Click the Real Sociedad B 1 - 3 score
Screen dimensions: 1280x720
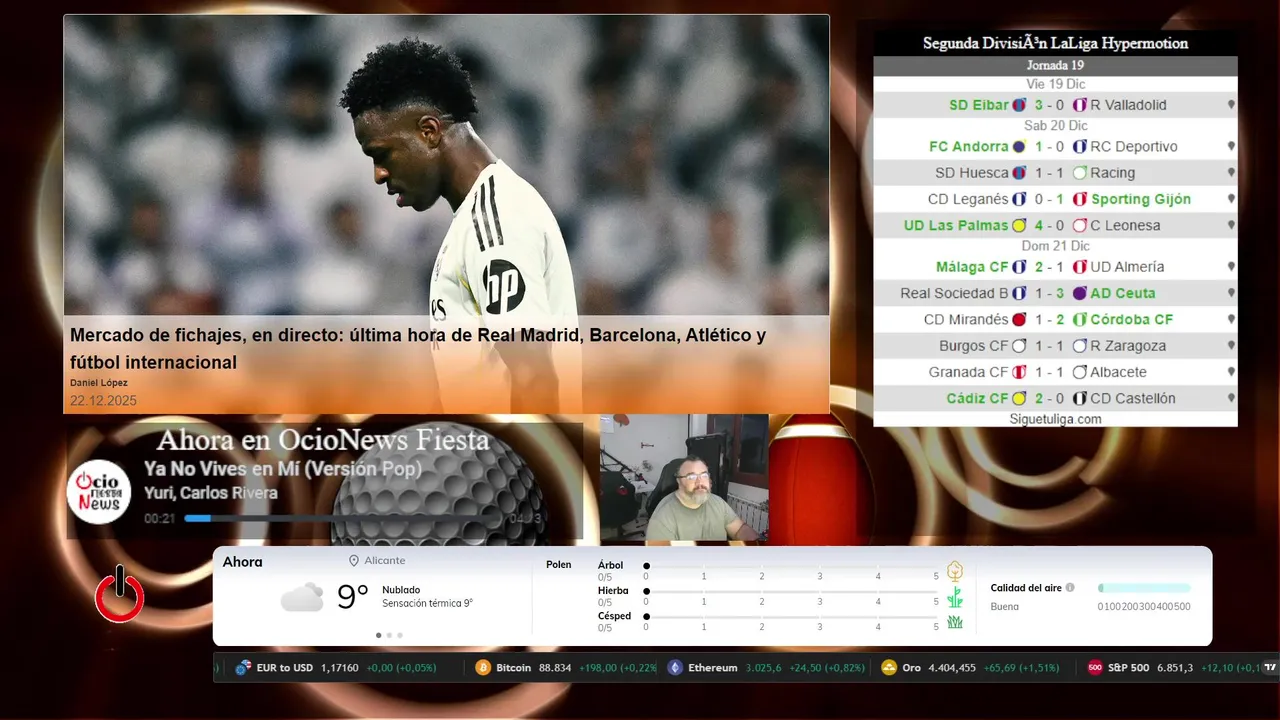coord(1050,294)
